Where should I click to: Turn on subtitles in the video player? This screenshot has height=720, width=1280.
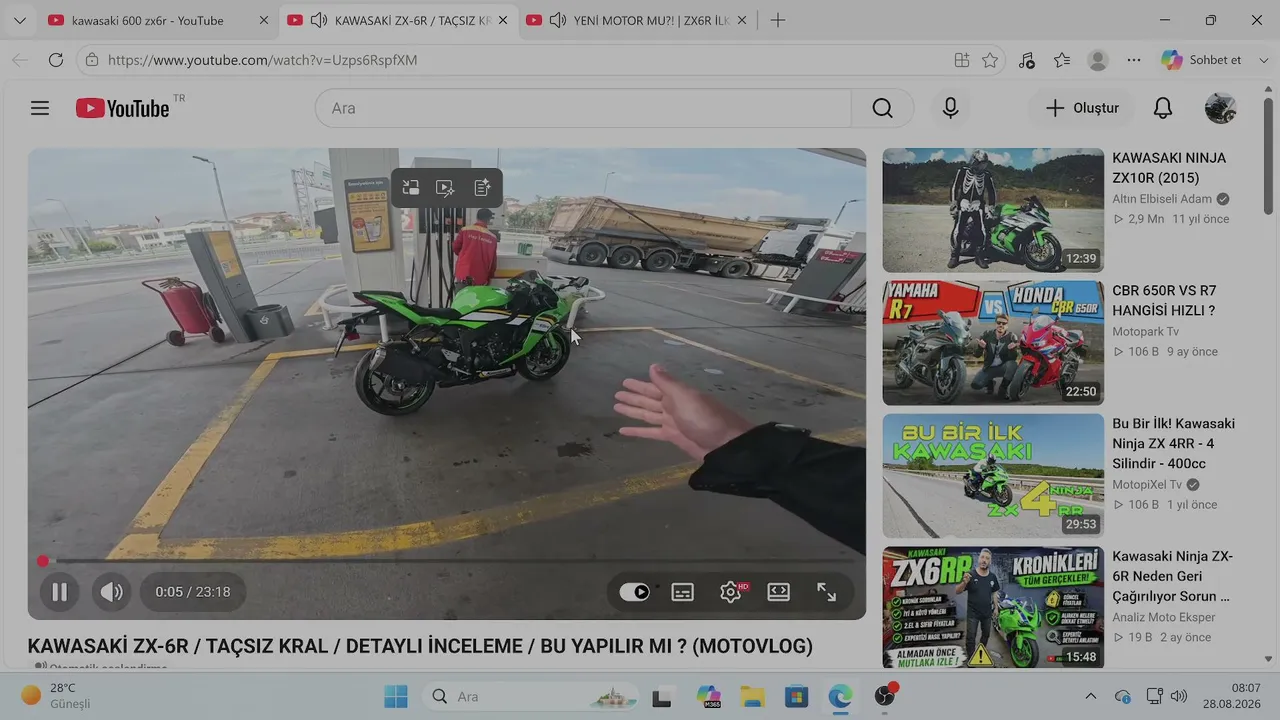(x=683, y=592)
